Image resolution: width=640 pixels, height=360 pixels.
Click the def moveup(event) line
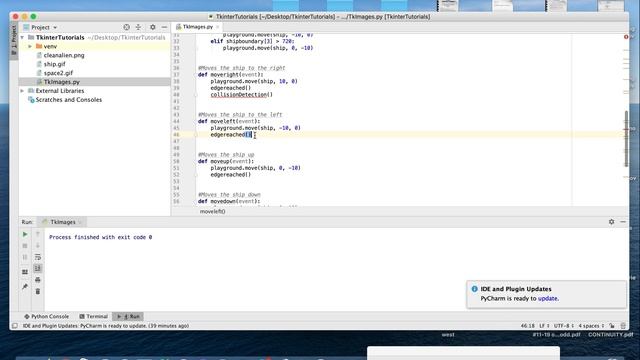[226, 161]
